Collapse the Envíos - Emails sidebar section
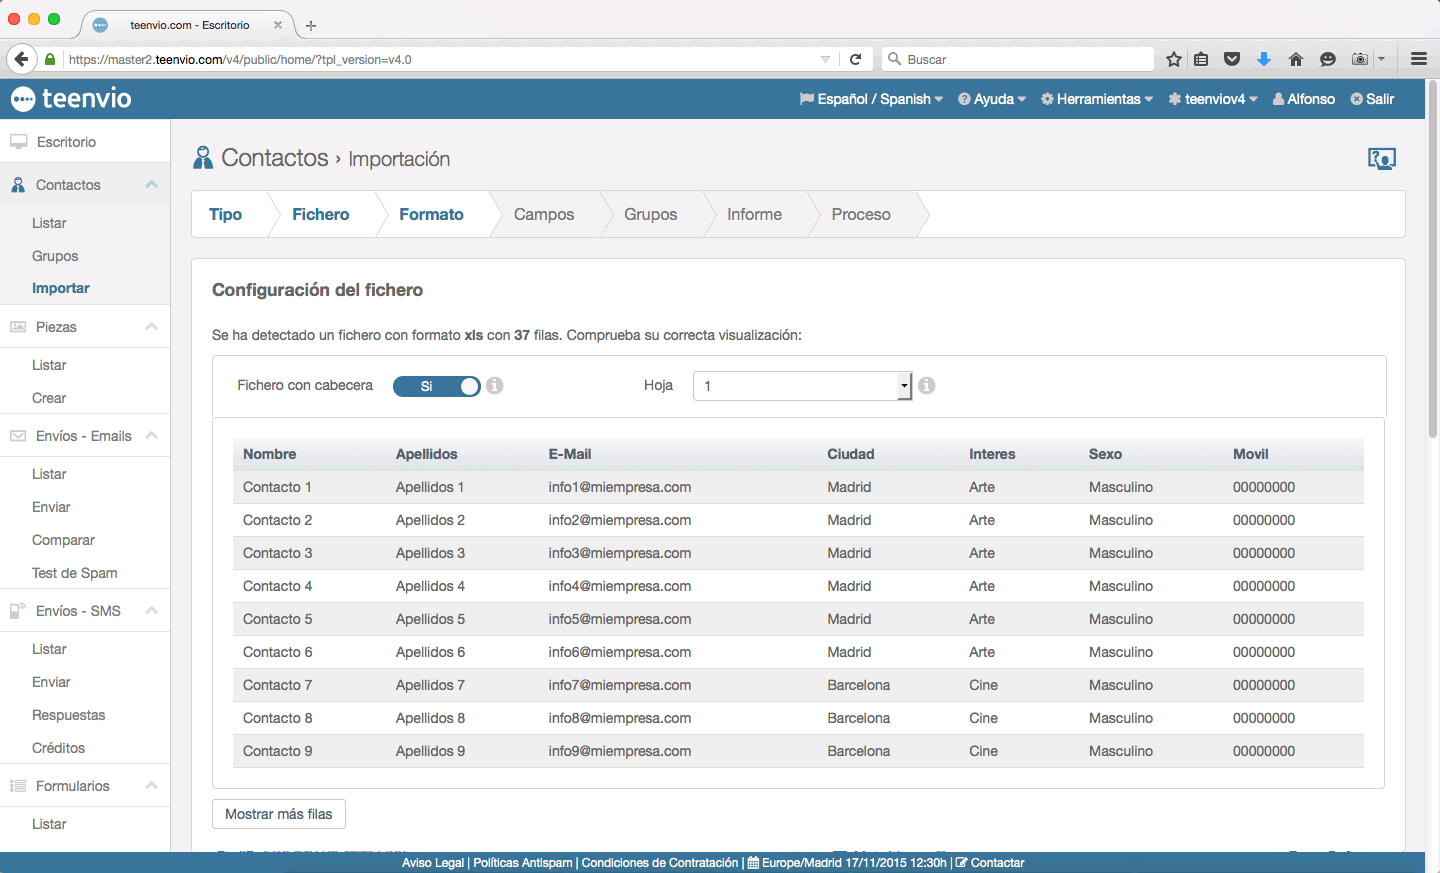The width and height of the screenshot is (1440, 873). [151, 436]
